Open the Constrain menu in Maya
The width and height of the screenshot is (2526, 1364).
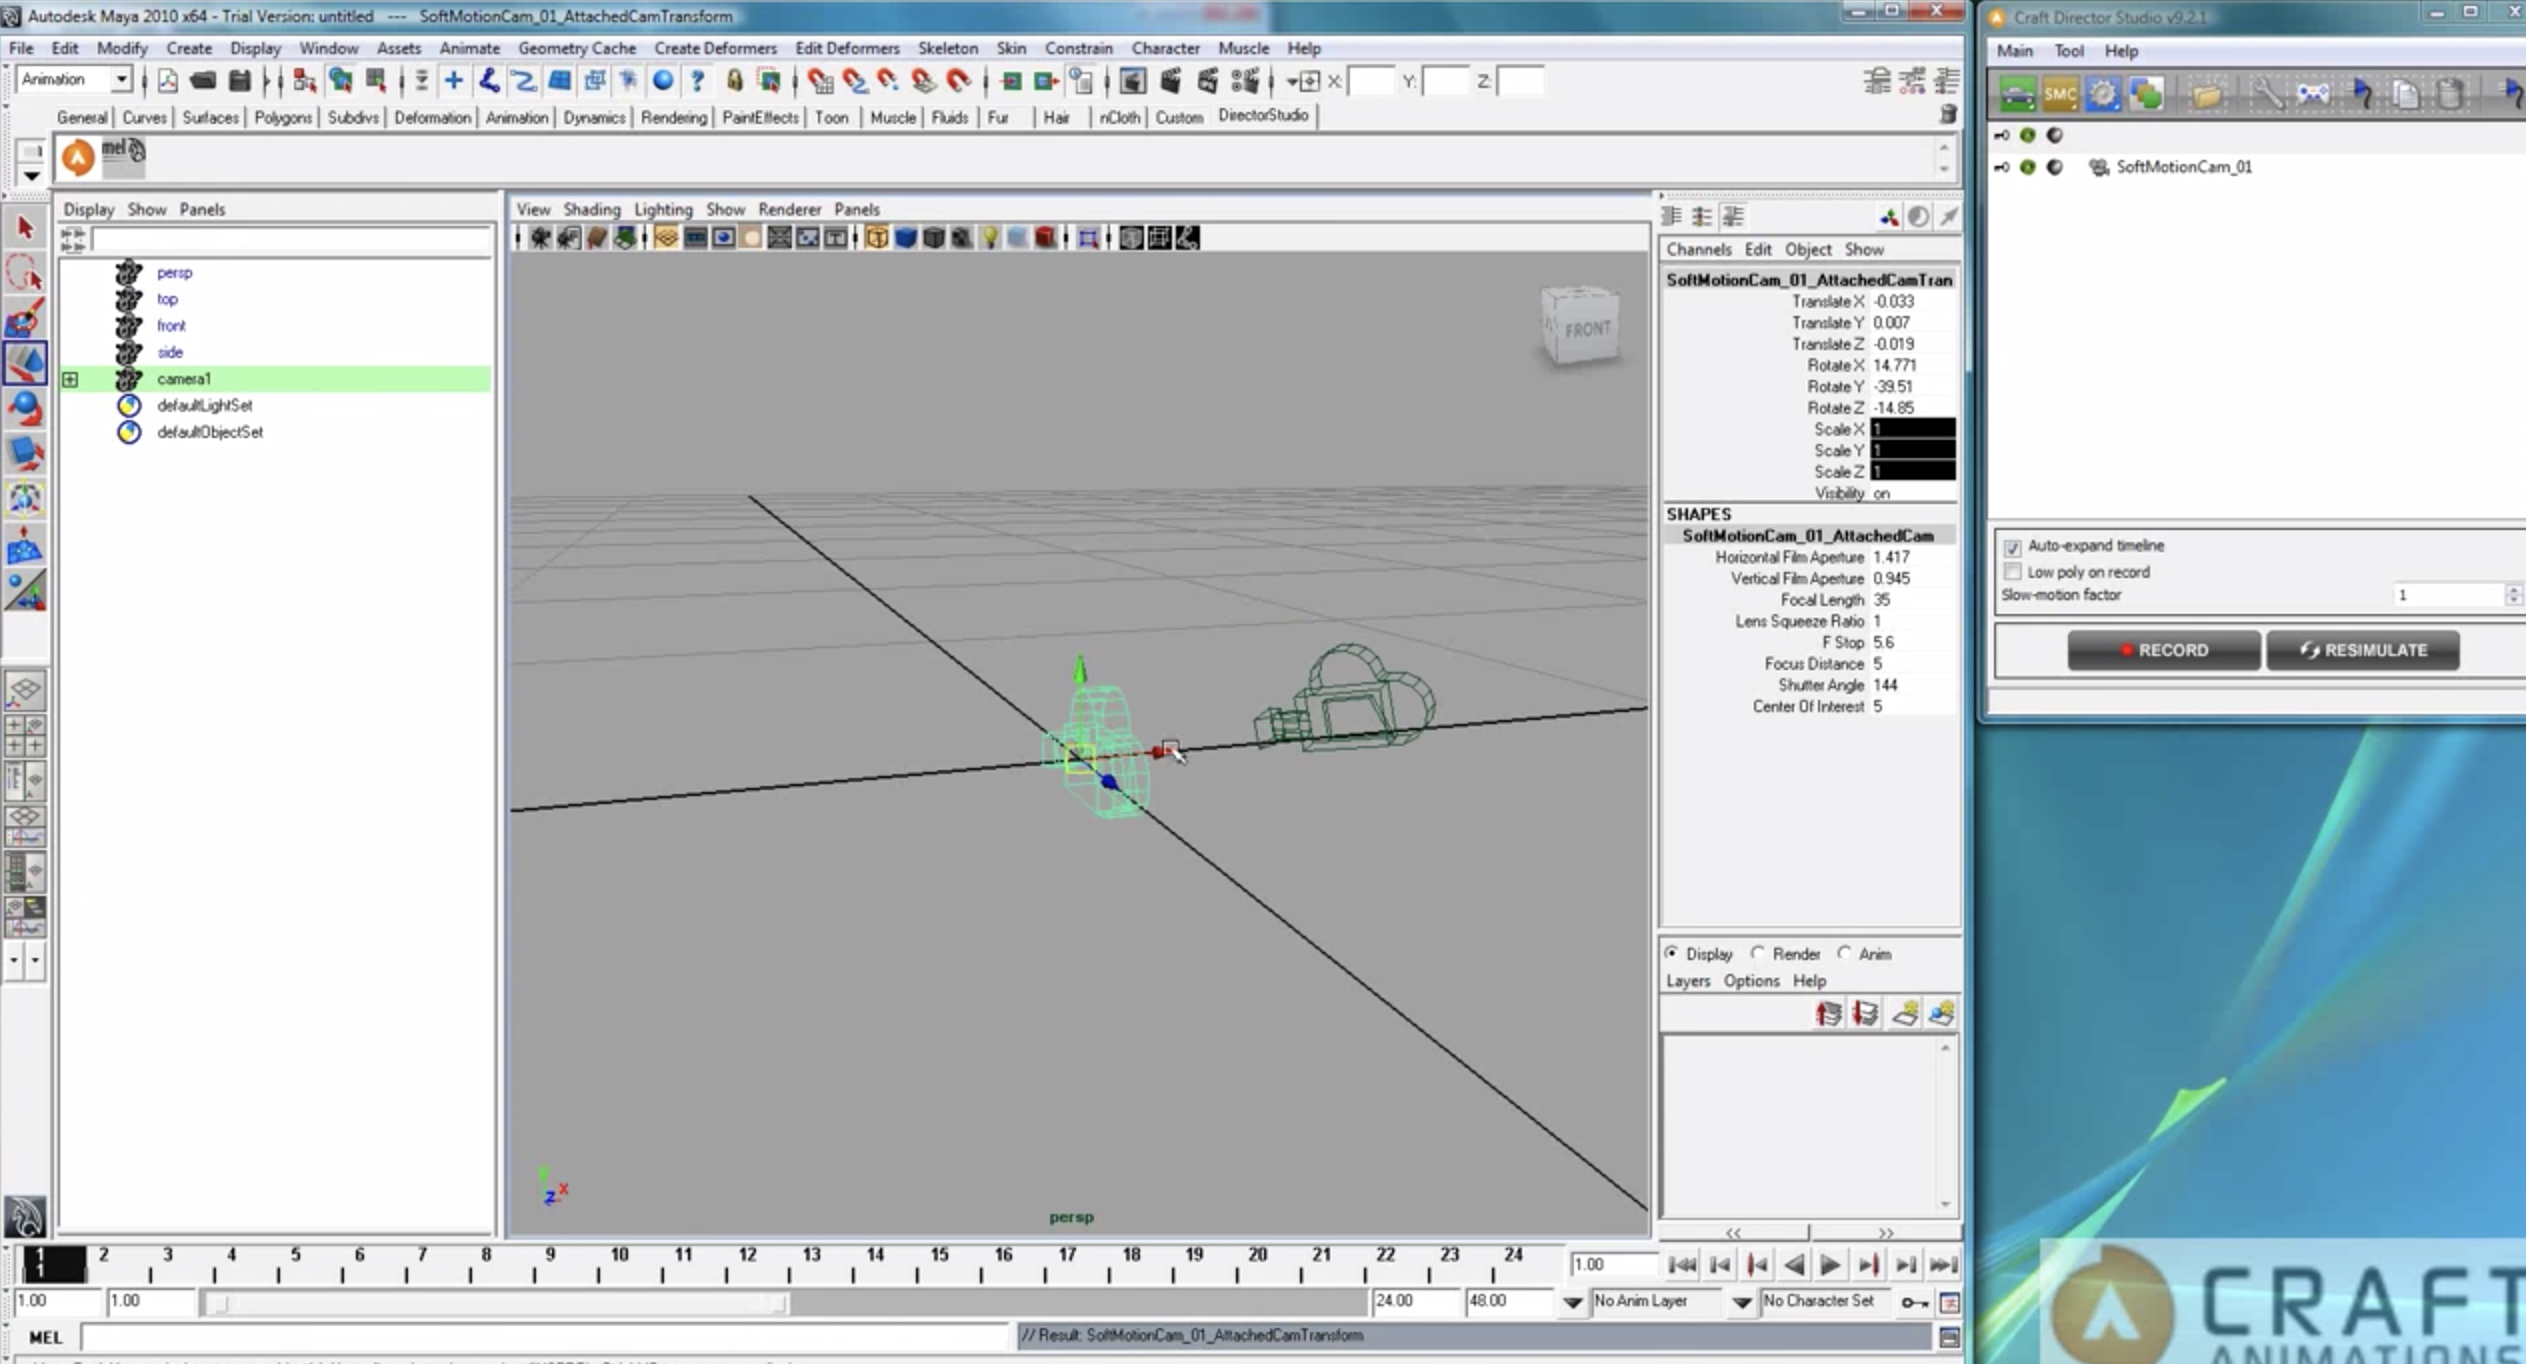(x=1078, y=48)
